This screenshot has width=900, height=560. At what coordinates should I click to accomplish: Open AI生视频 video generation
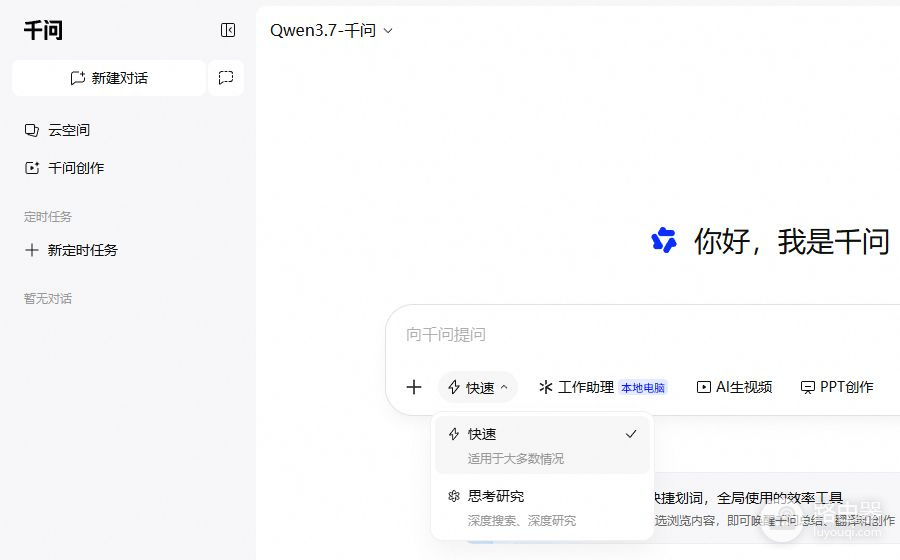pos(734,387)
